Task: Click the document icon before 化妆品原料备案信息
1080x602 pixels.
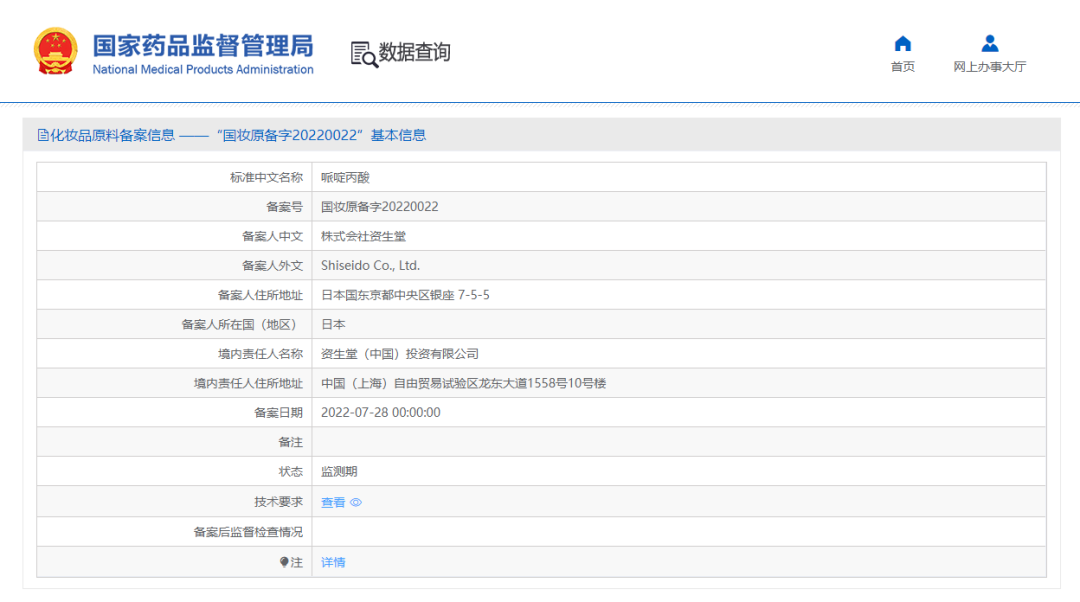Action: 43,135
